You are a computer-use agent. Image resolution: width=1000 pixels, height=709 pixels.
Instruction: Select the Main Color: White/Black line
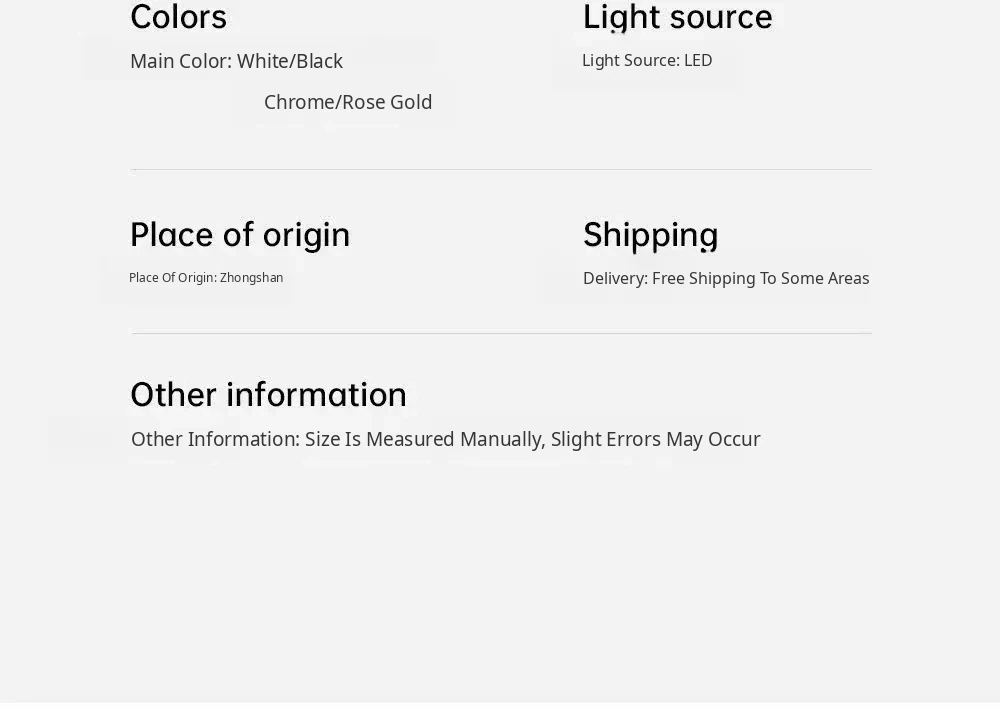pos(236,61)
